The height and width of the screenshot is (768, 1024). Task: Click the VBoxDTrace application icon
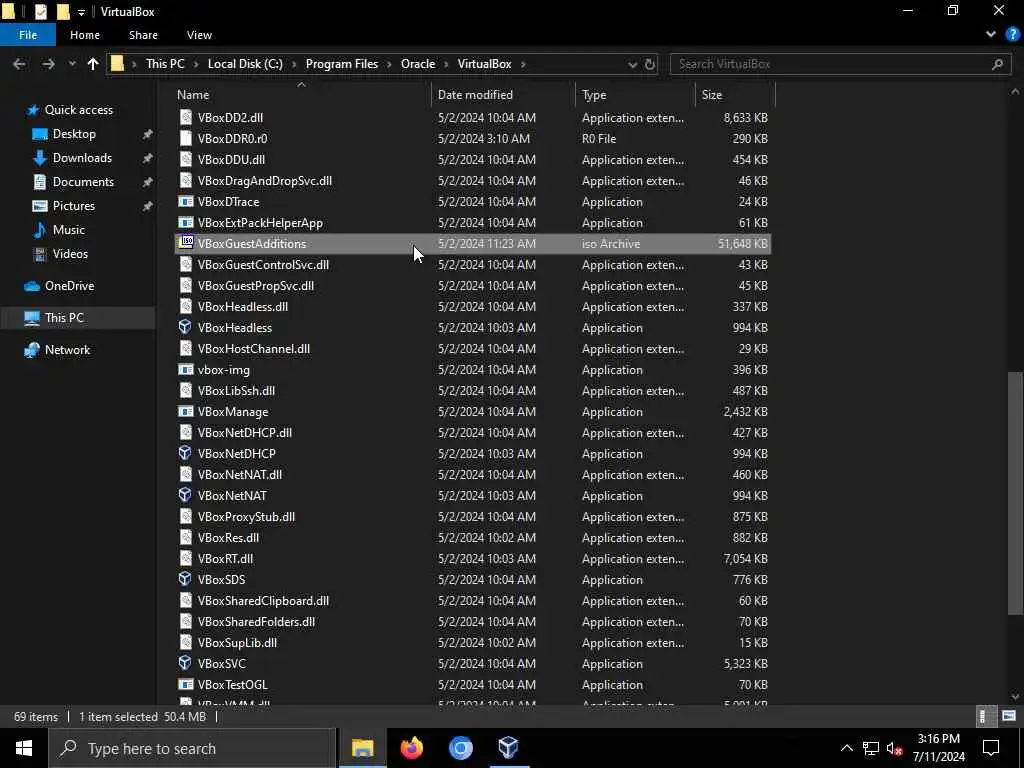(186, 201)
